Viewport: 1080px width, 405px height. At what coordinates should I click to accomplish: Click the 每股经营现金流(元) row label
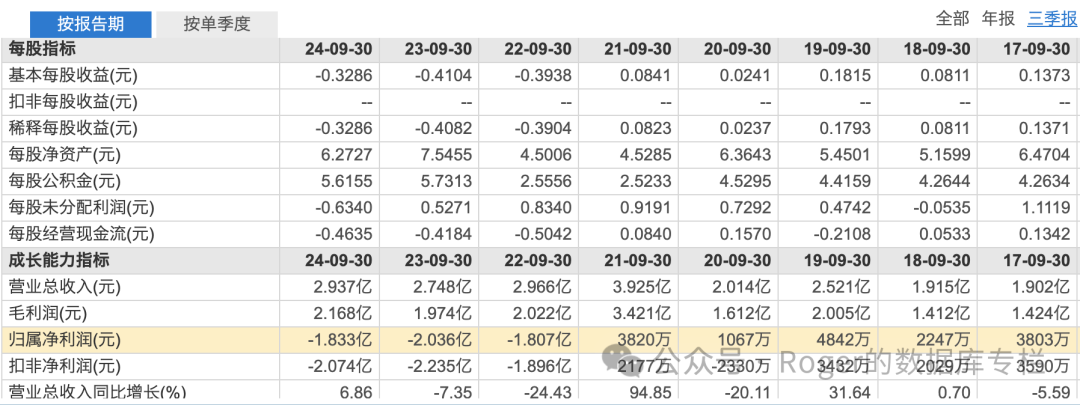[x=78, y=234]
